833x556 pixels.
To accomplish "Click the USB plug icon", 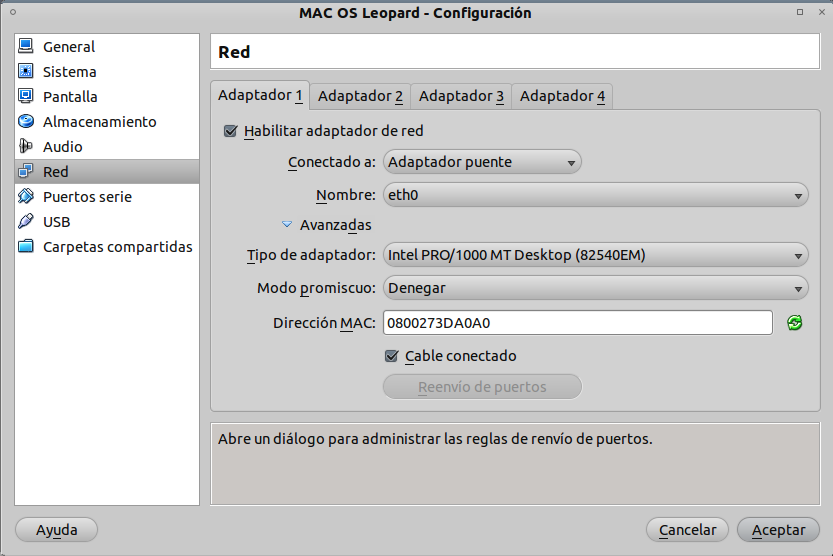I will pyautogui.click(x=26, y=221).
